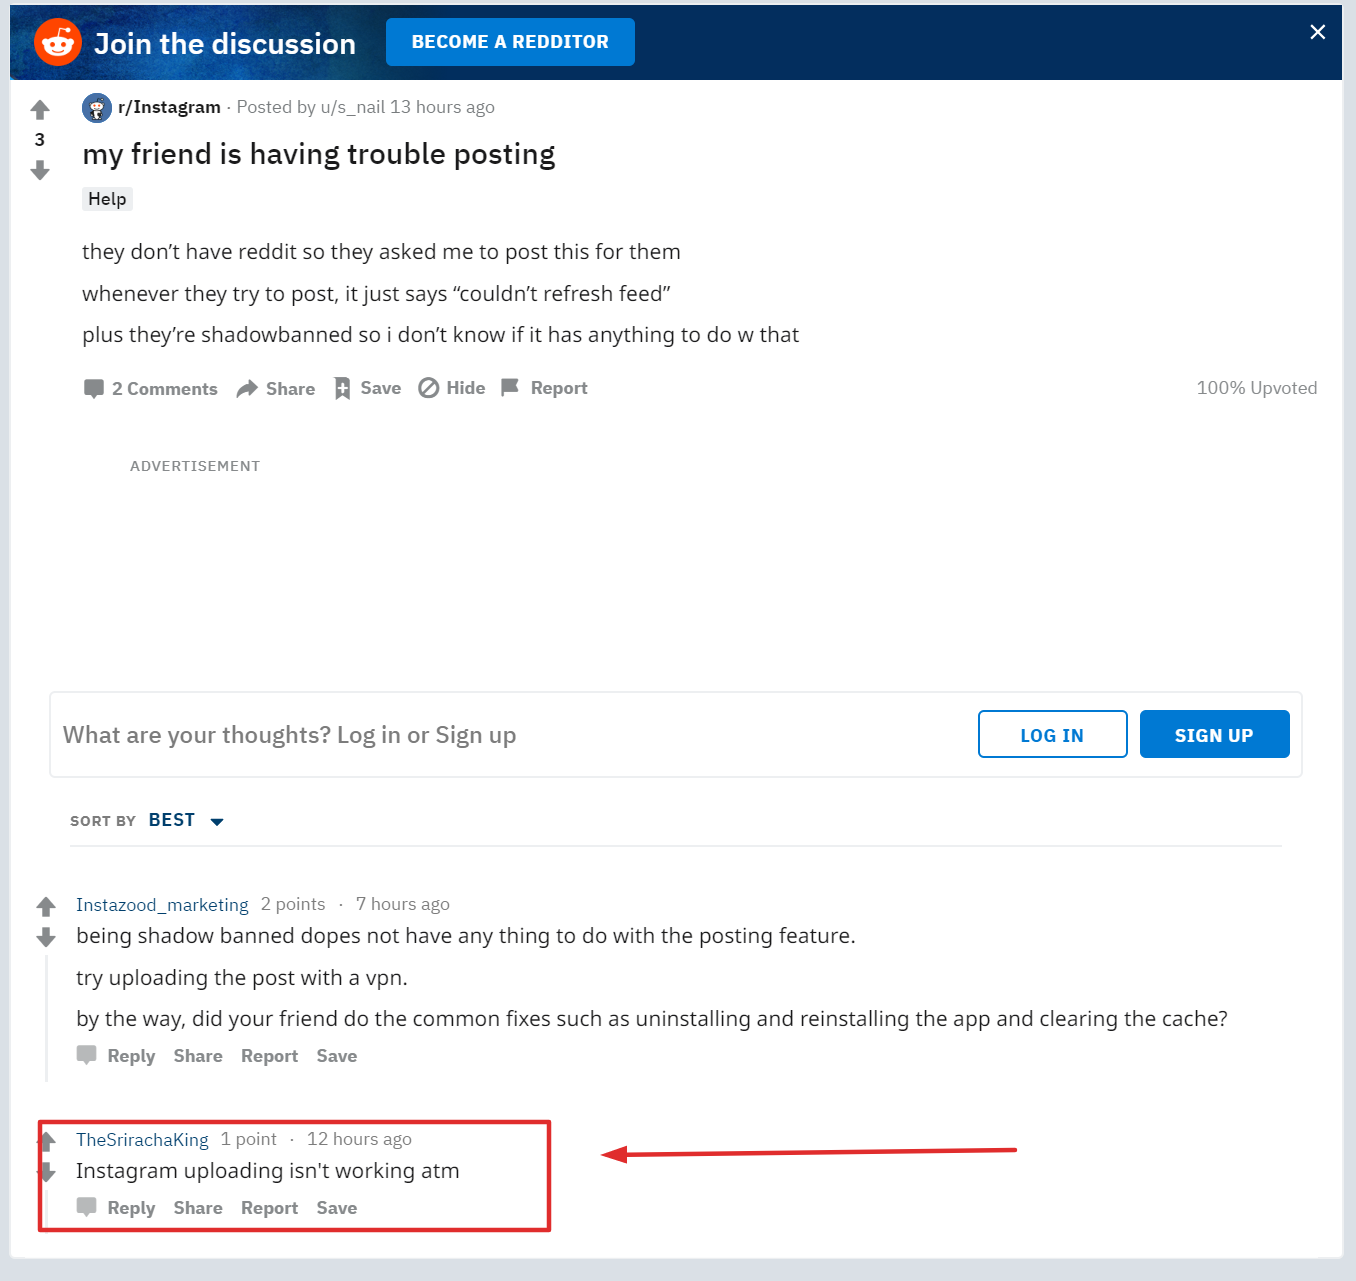Reply to TheSrirachaKing's comment
Viewport: 1356px width, 1281px height.
131,1208
